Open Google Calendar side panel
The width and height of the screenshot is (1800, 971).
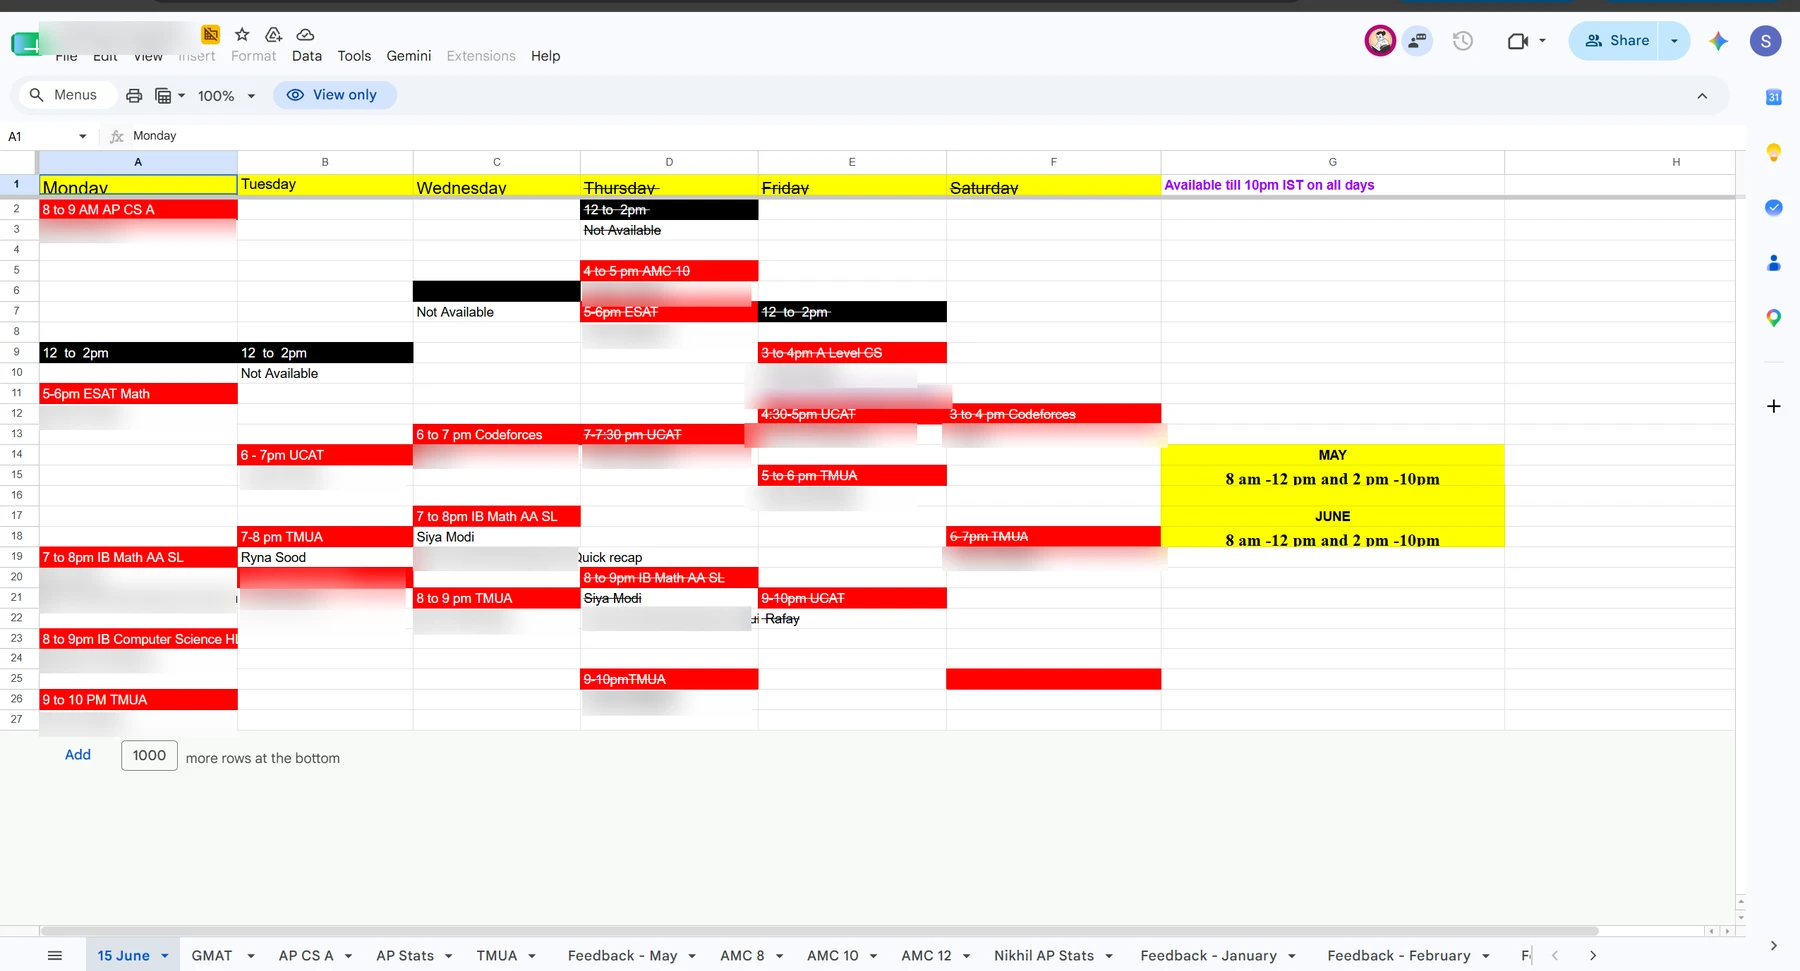click(x=1773, y=97)
